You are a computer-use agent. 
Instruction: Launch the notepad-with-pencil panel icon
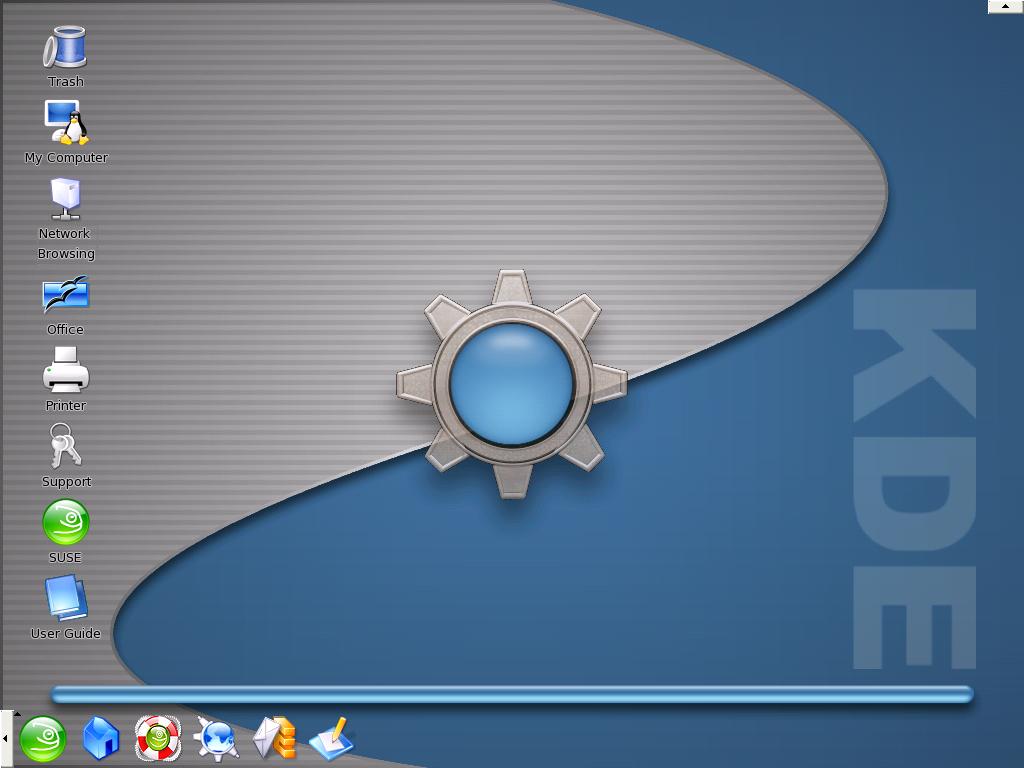[331, 739]
